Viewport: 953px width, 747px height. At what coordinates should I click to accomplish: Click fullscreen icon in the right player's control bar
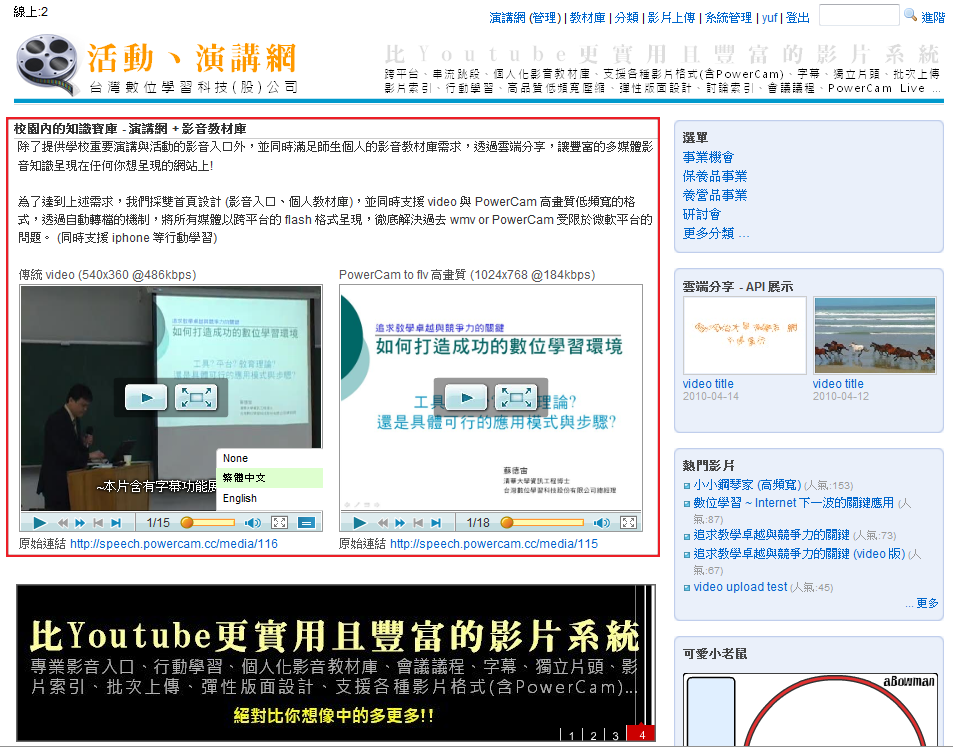[628, 523]
